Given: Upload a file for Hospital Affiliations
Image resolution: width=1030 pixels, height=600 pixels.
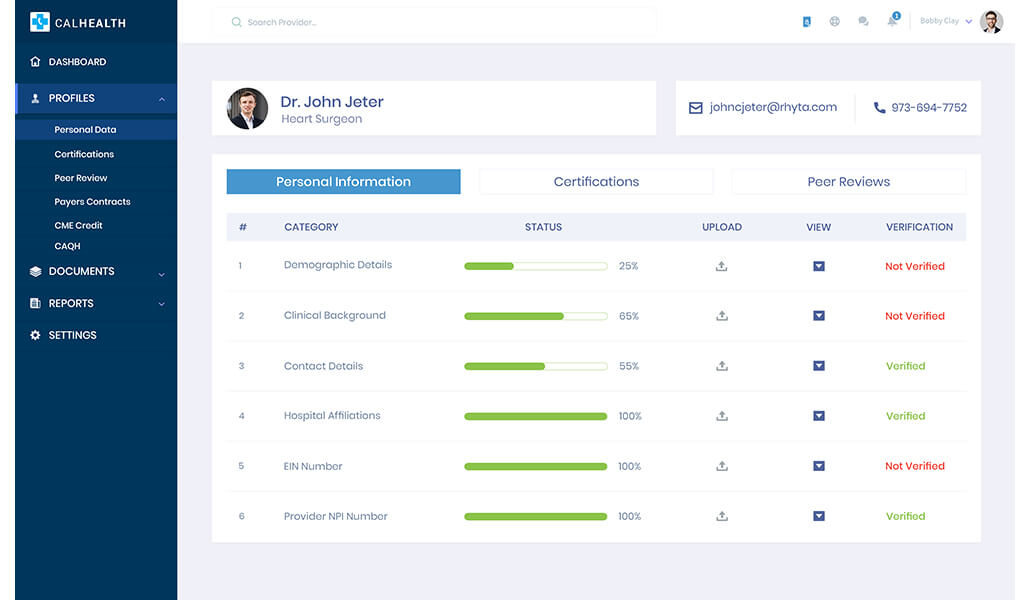Looking at the screenshot, I should tap(721, 416).
